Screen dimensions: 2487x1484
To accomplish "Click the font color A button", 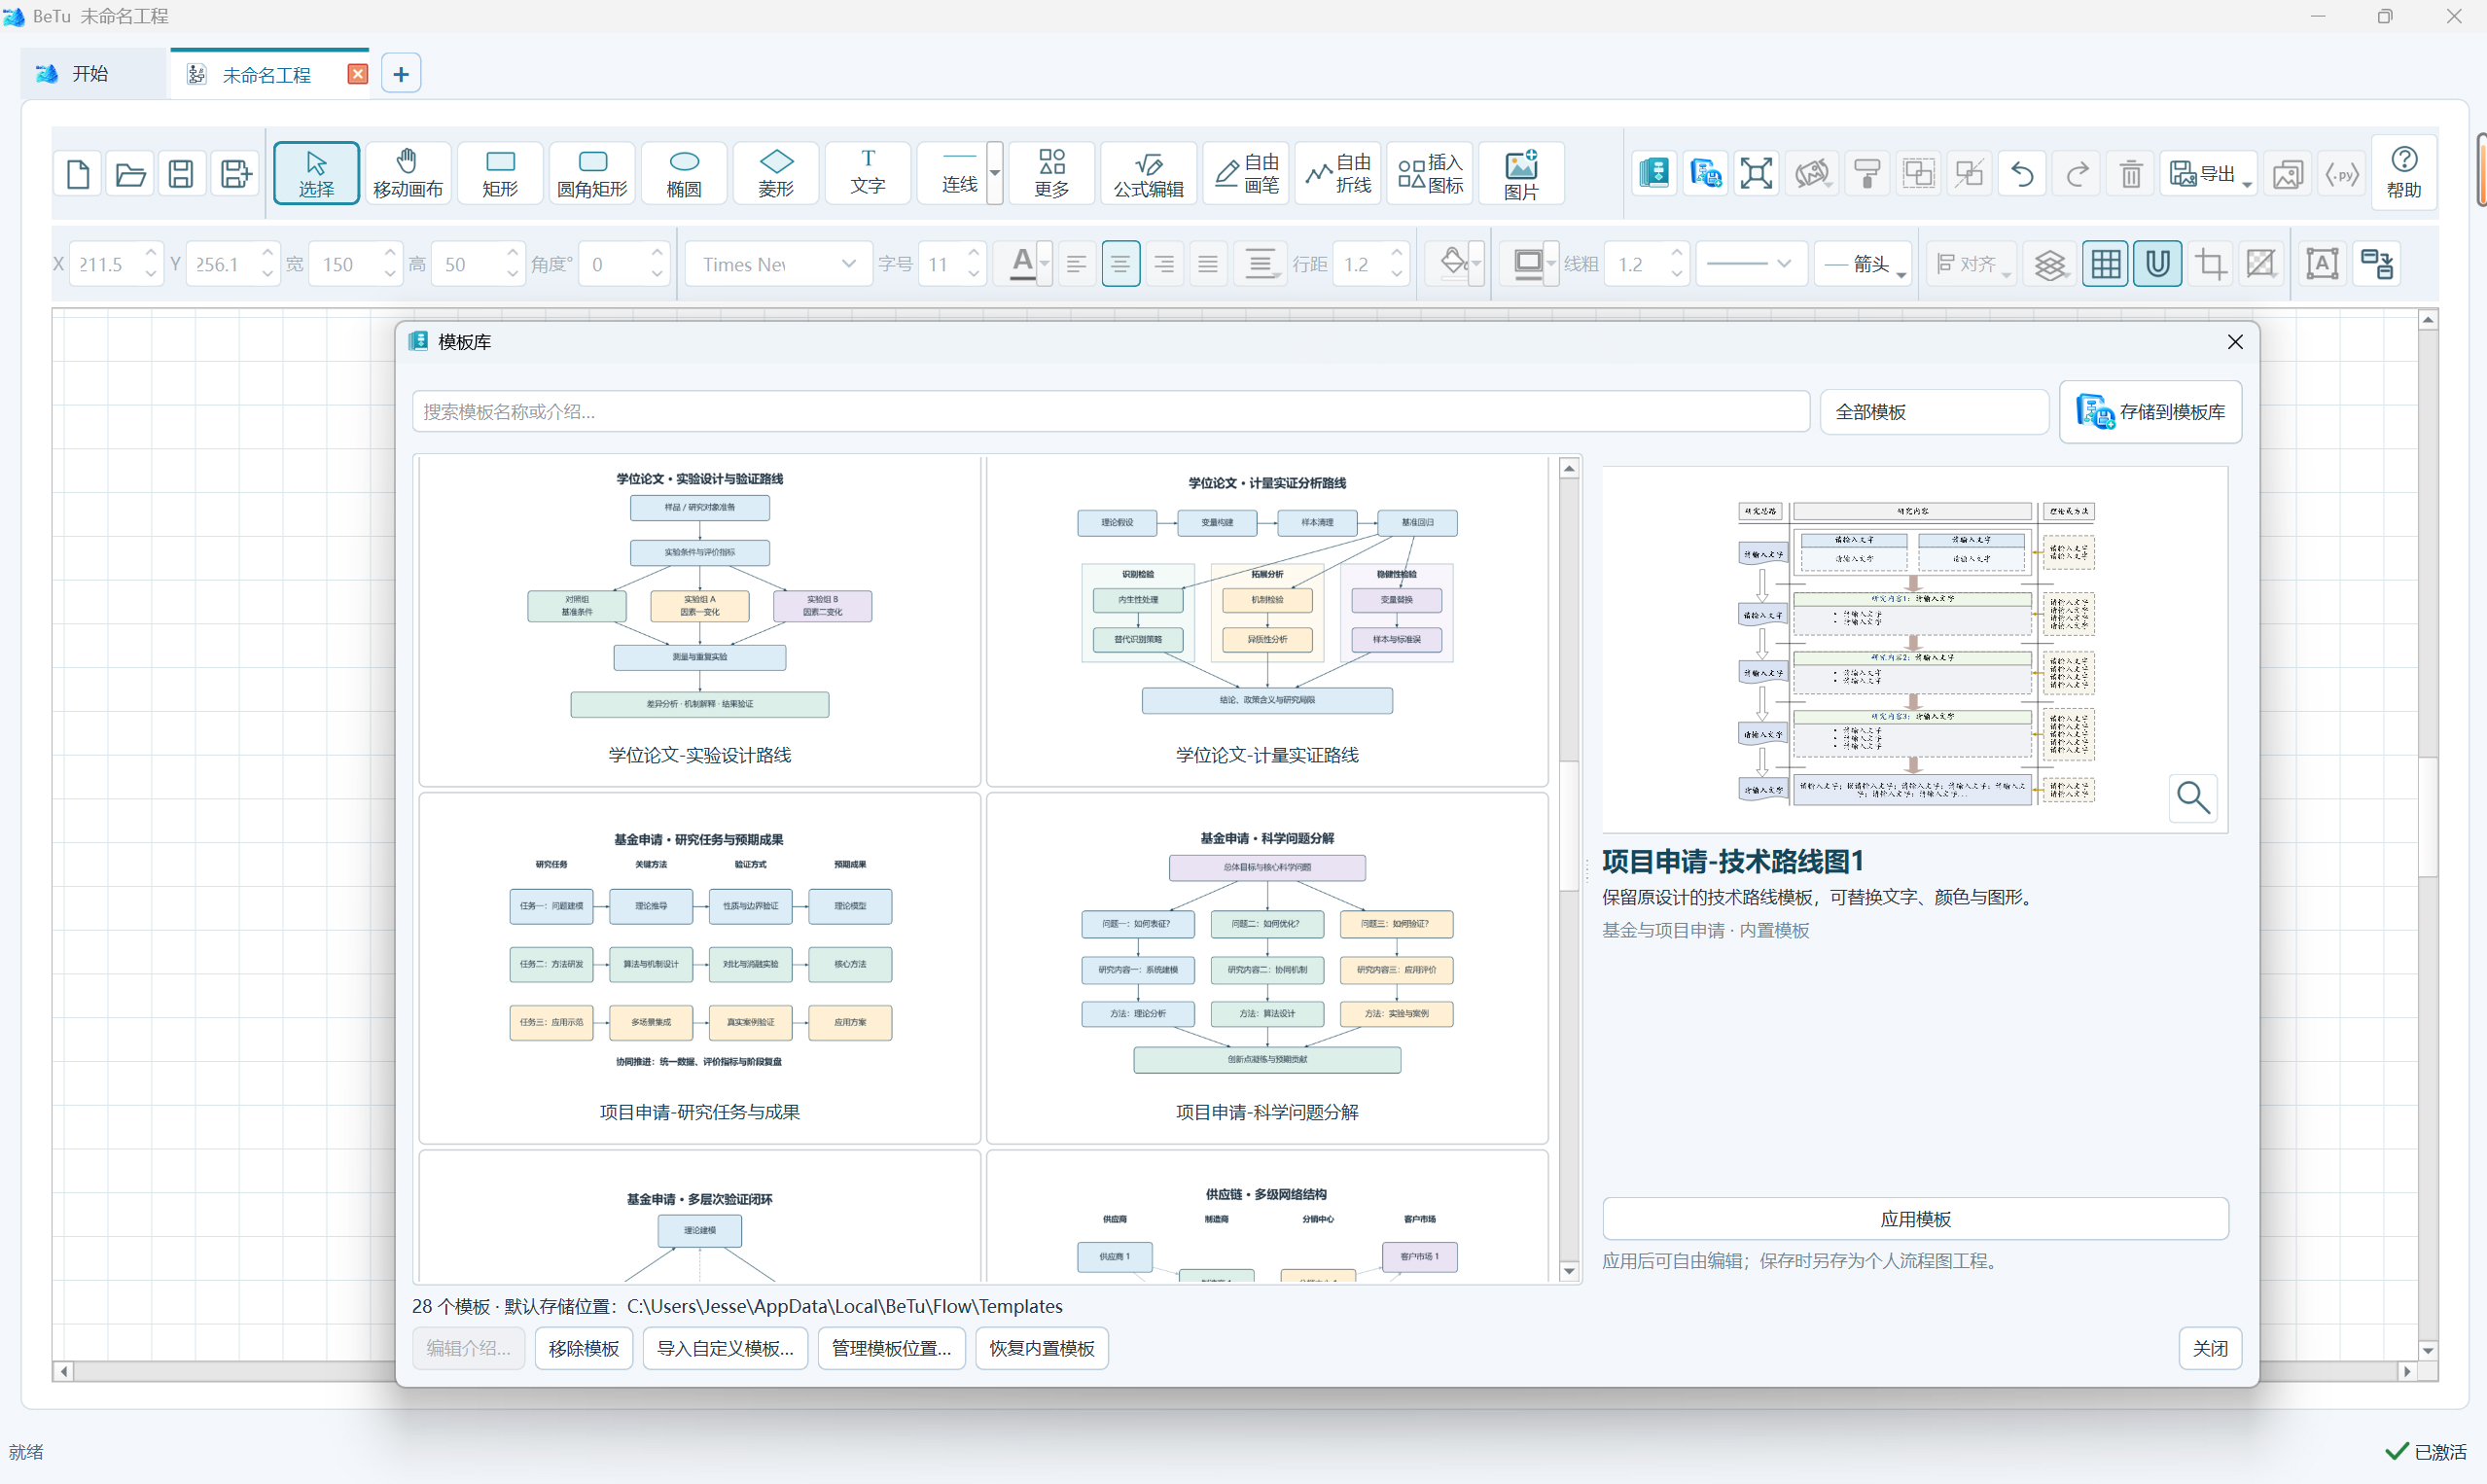I will pos(1022,264).
